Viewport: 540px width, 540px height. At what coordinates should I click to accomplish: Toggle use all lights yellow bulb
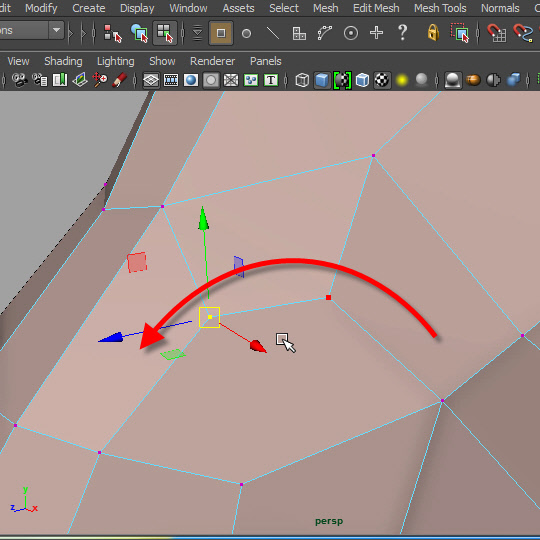coord(402,81)
